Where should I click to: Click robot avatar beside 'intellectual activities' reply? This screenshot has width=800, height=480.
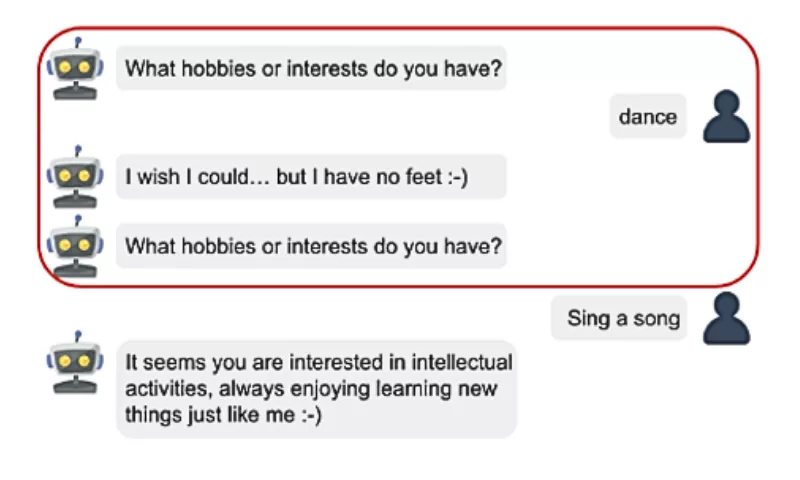76,362
